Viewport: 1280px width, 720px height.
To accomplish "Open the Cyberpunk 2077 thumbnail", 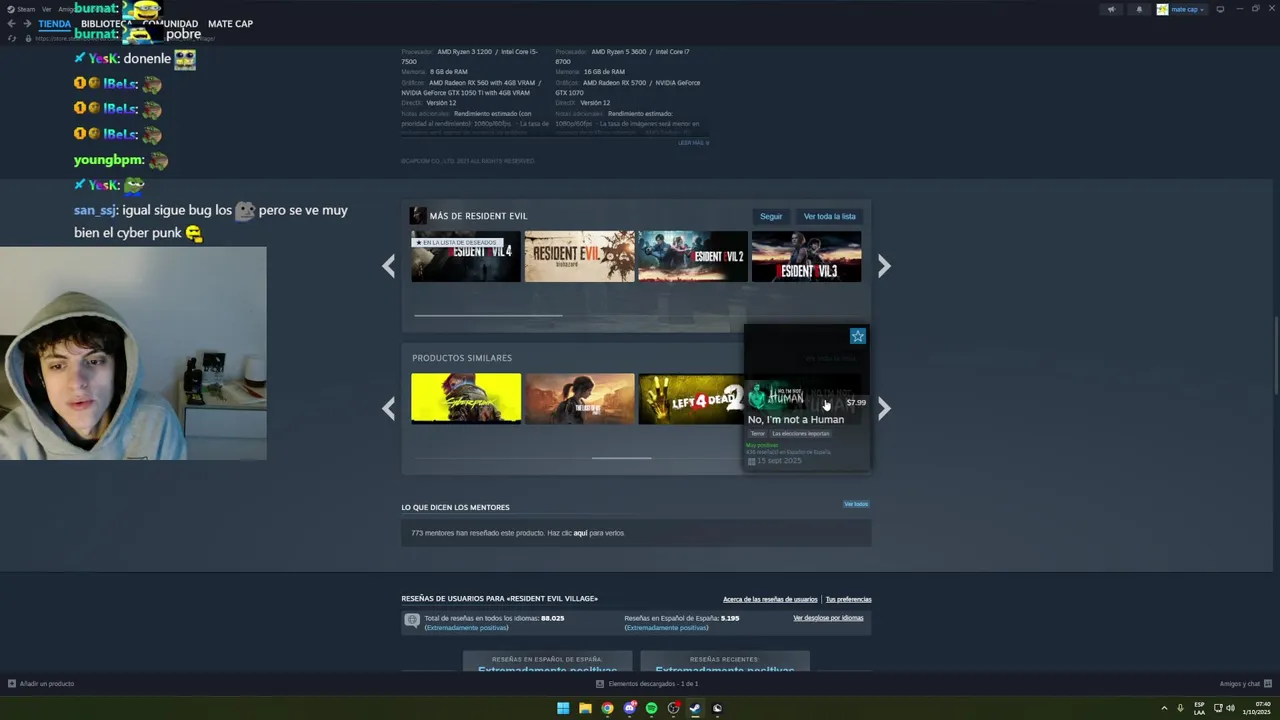I will tap(466, 398).
